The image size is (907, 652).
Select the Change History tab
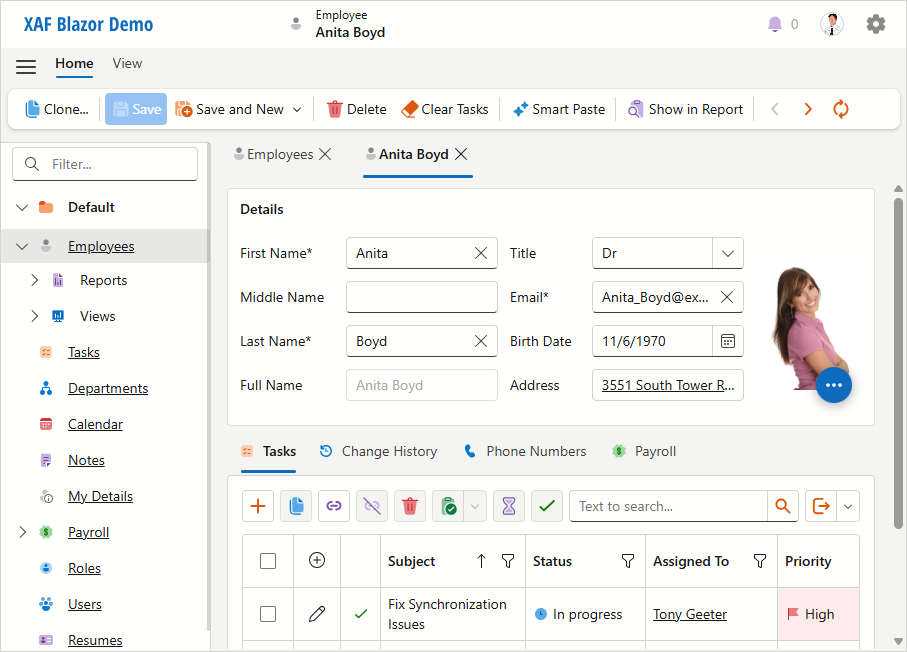click(378, 451)
